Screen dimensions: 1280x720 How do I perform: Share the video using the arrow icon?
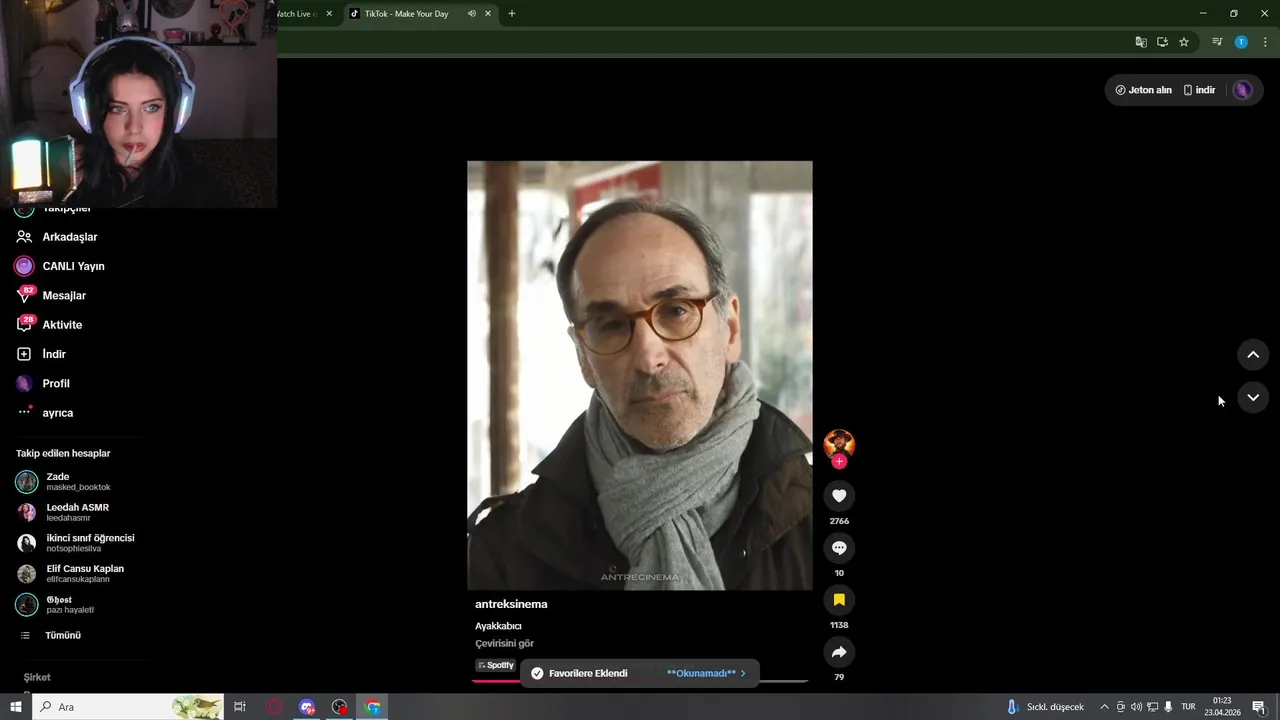pos(839,652)
